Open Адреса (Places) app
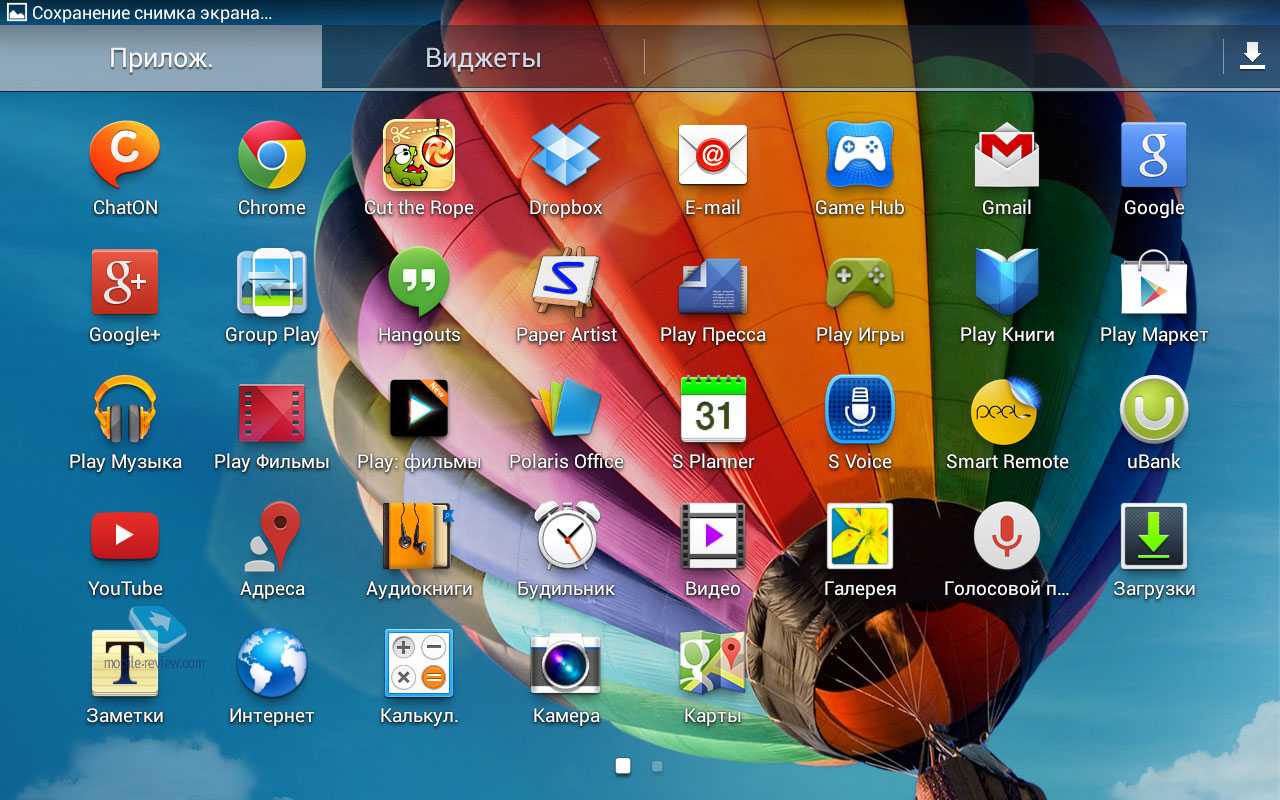Screen dimensions: 1280x800 pyautogui.click(x=272, y=536)
